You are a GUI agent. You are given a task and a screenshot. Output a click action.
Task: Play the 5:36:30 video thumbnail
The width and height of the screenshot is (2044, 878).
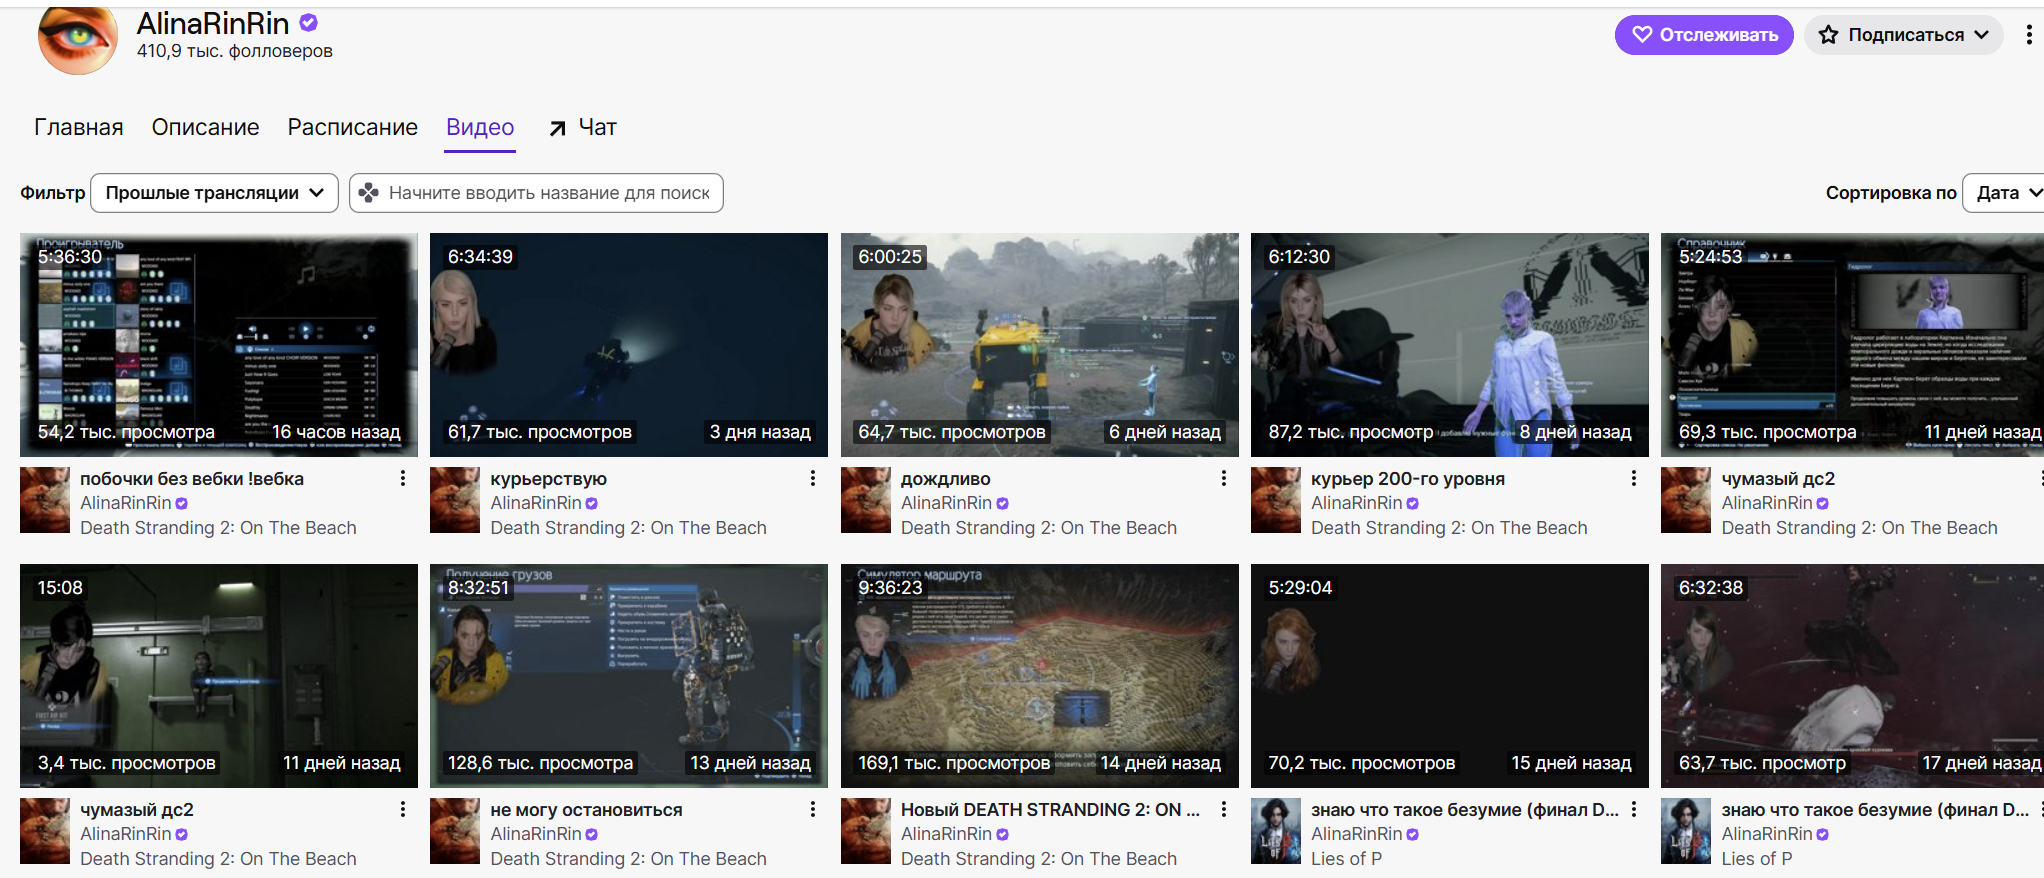click(x=219, y=345)
